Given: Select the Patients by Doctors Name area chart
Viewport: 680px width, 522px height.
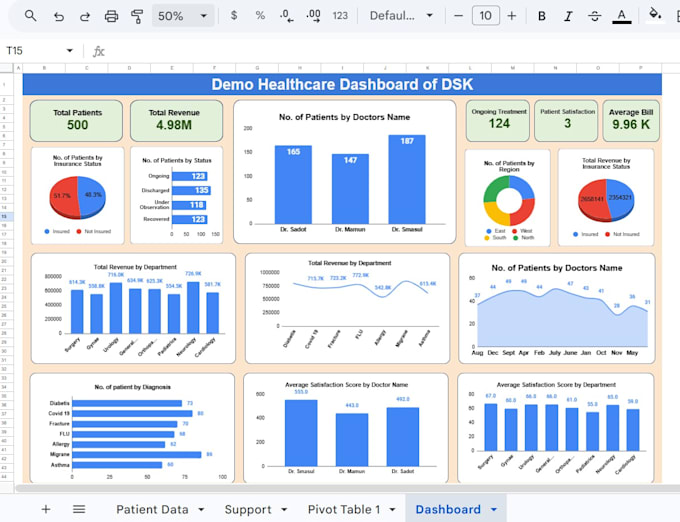Looking at the screenshot, I should tap(556, 308).
